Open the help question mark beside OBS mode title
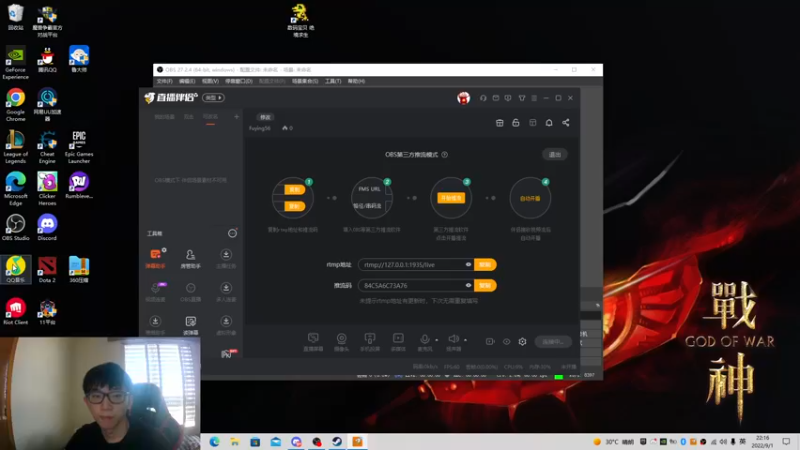800x450 pixels. tap(445, 155)
